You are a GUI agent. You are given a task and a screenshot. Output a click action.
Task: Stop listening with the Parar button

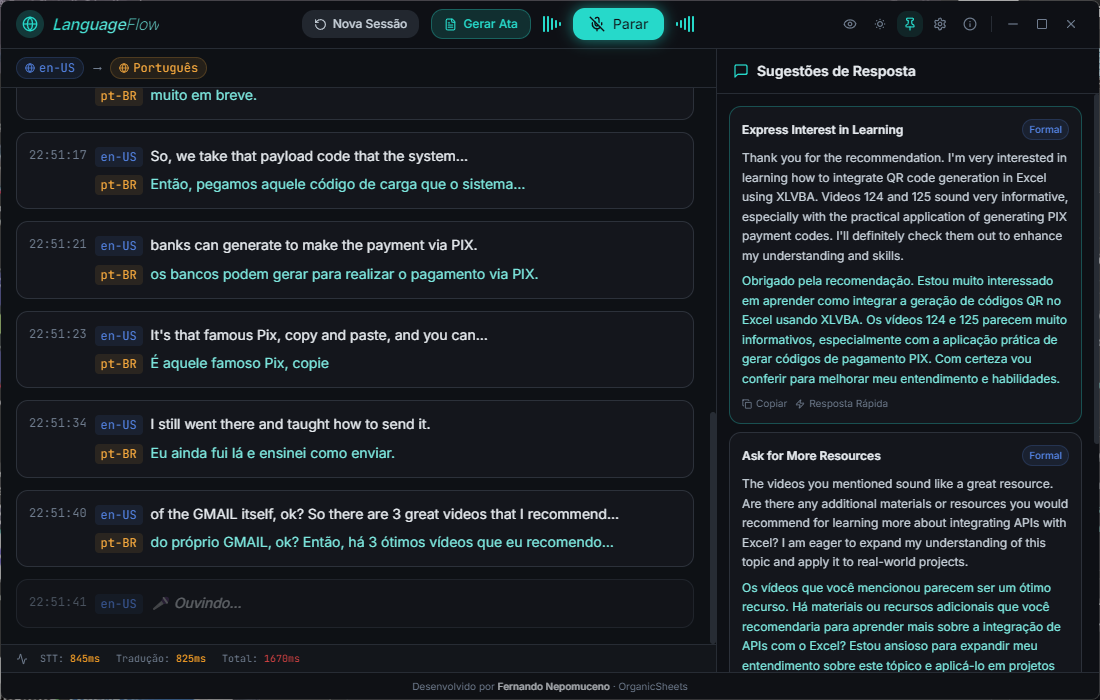(x=618, y=24)
